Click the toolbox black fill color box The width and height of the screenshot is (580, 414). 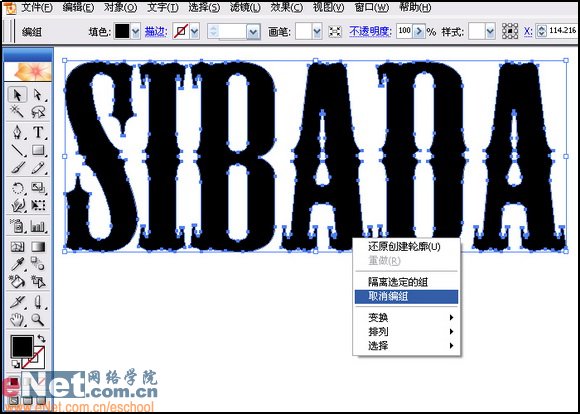pyautogui.click(x=22, y=346)
